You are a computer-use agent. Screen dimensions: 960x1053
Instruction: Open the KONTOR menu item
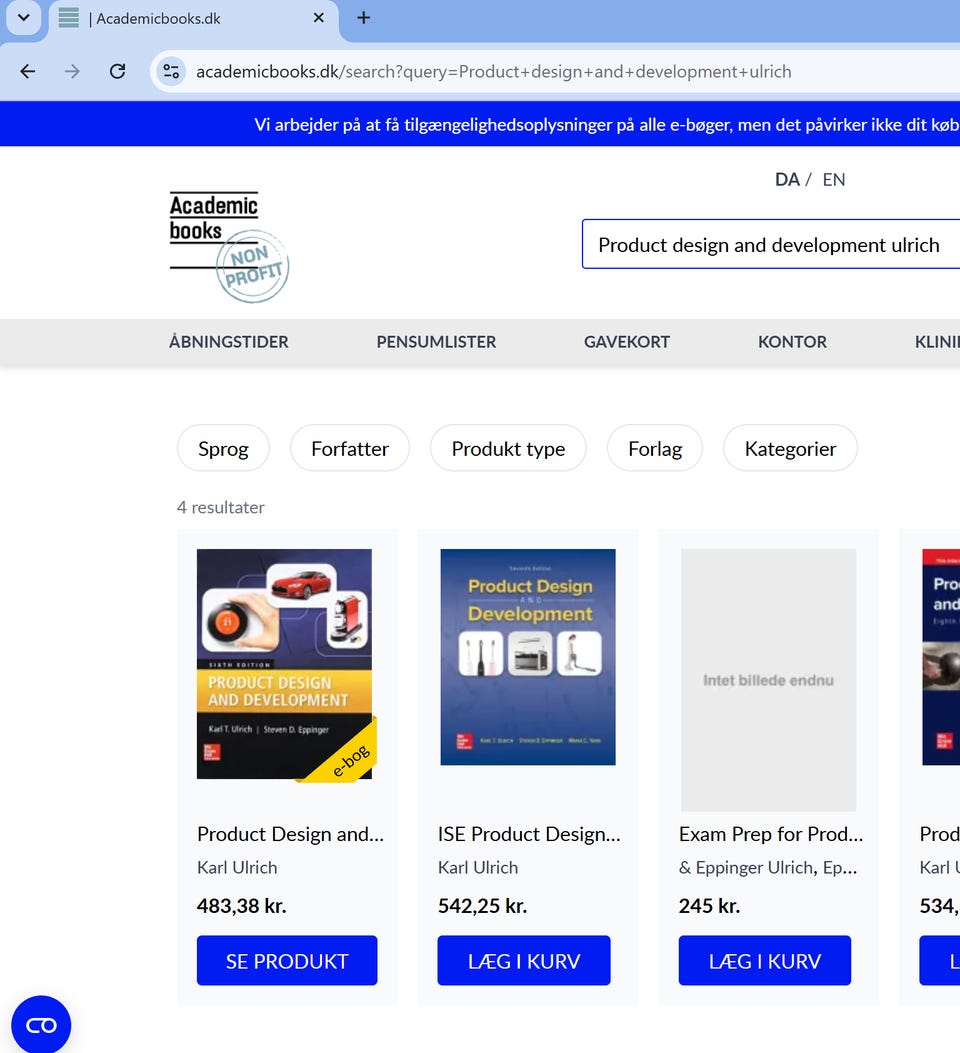pyautogui.click(x=792, y=342)
